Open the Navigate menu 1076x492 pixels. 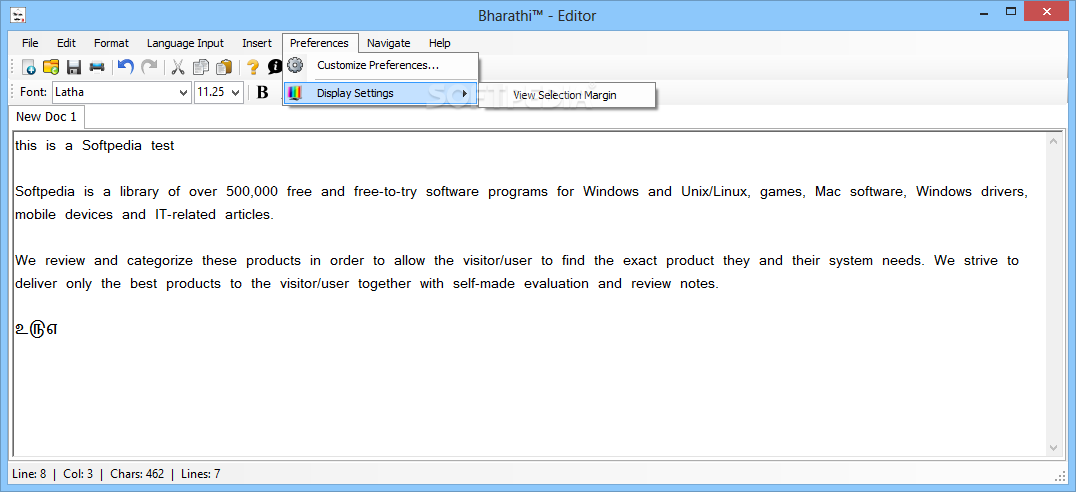point(388,43)
